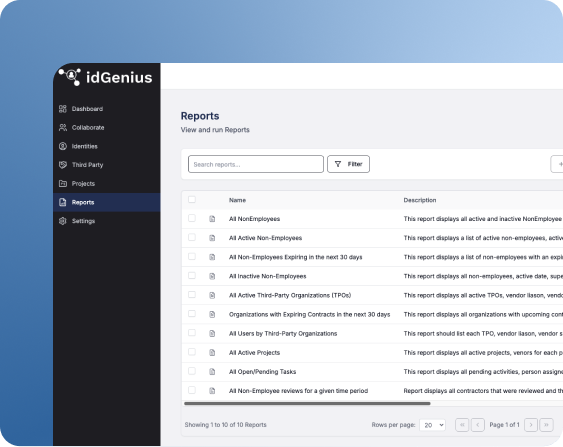
Task: Go to the first page arrow
Action: point(462,425)
